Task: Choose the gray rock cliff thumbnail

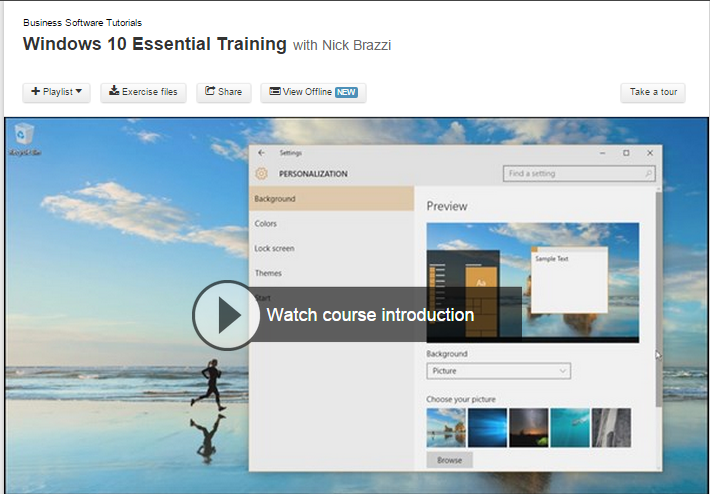Action: [x=611, y=428]
